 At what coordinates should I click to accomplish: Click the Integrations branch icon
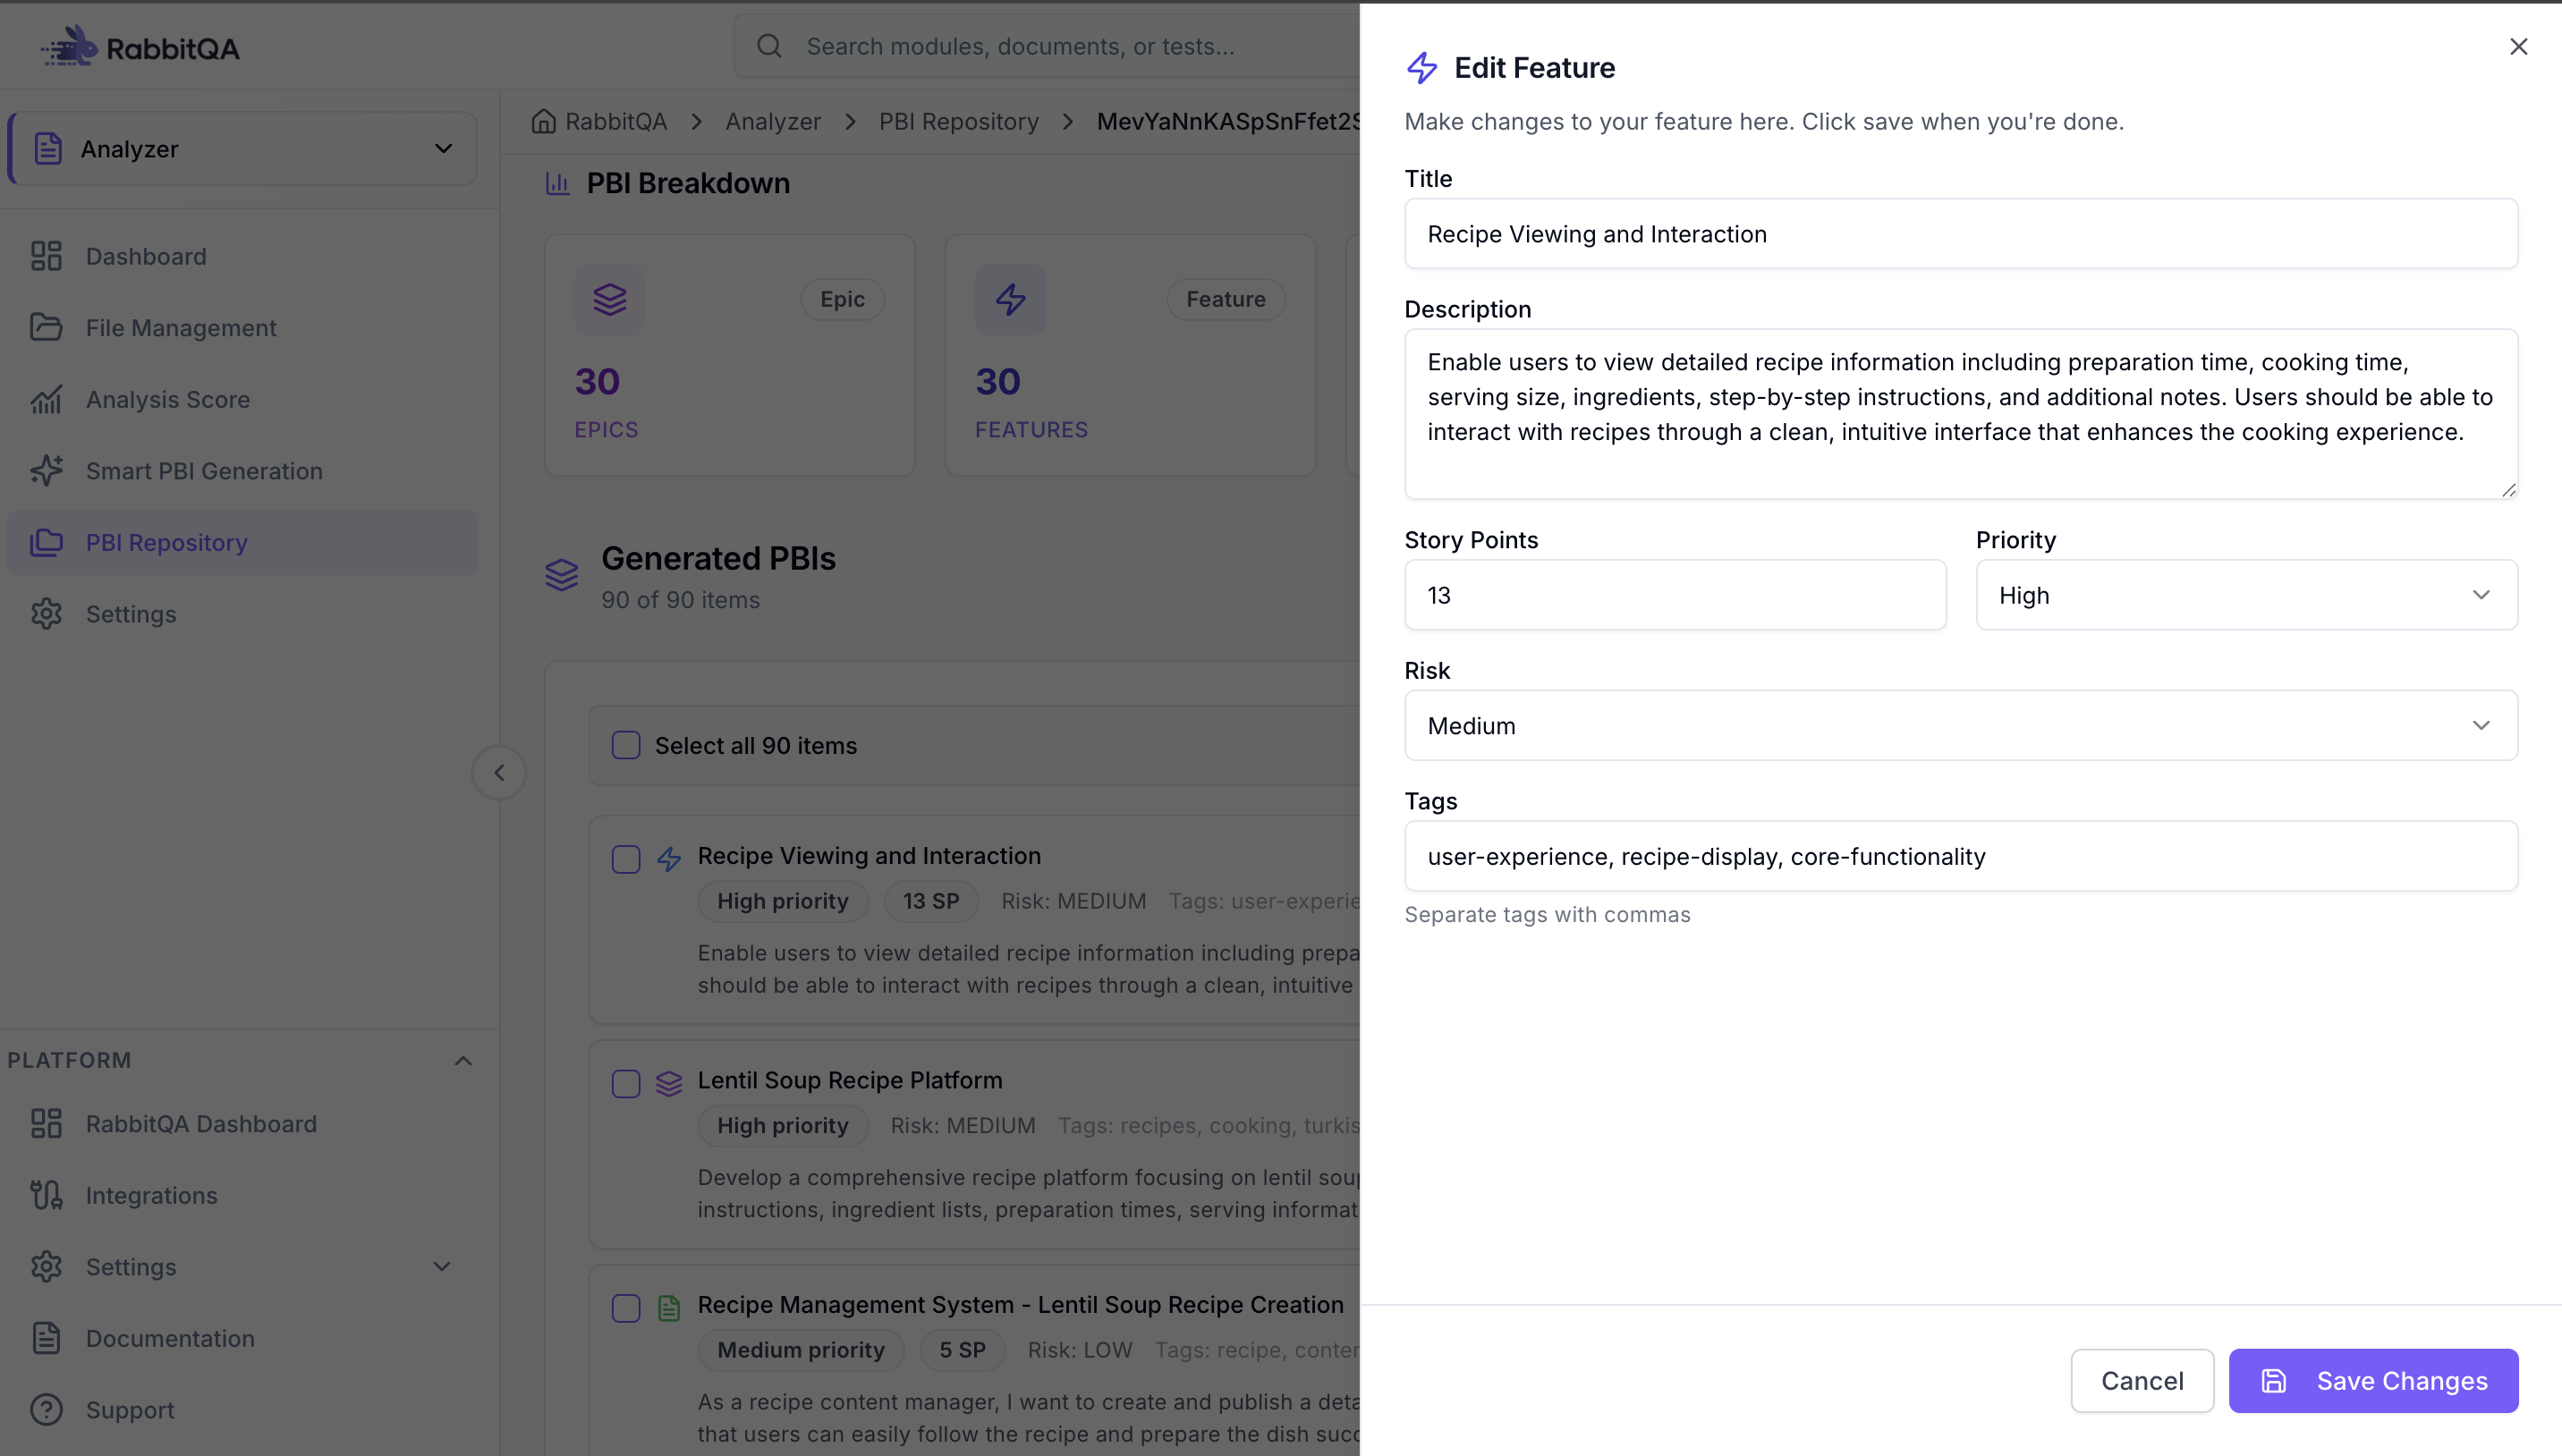click(x=46, y=1195)
